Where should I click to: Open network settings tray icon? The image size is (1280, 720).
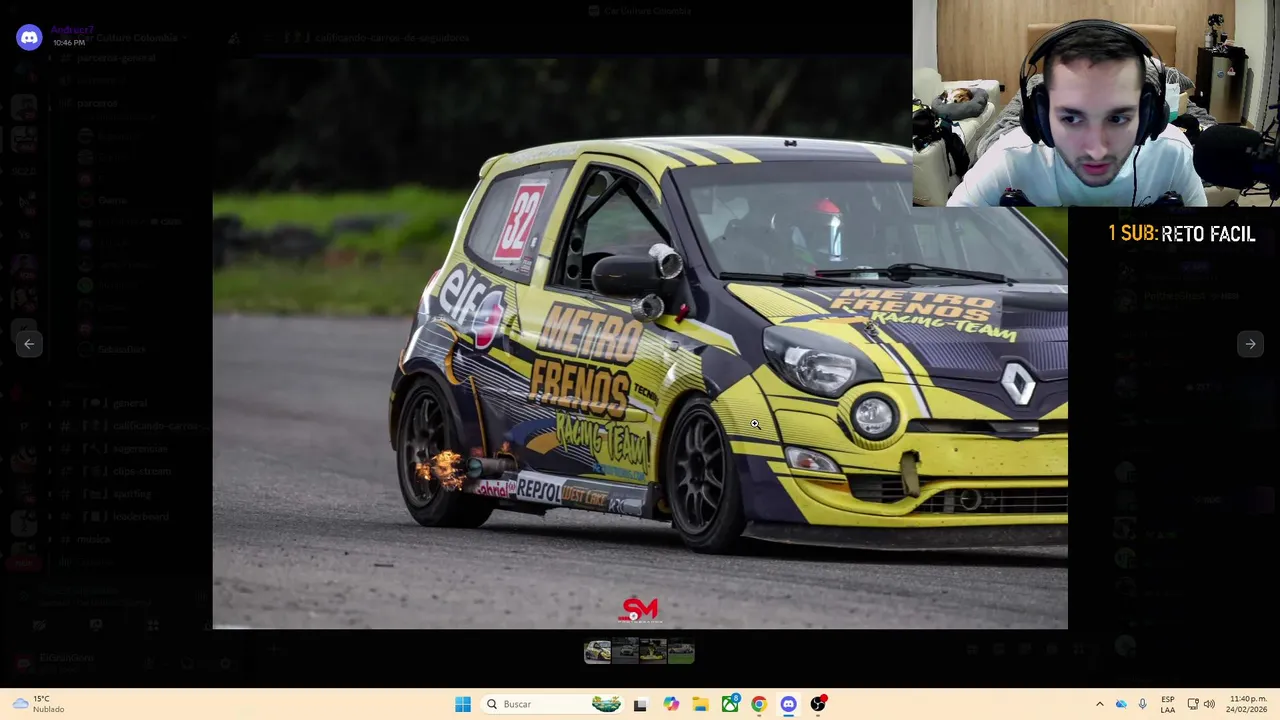click(1193, 704)
